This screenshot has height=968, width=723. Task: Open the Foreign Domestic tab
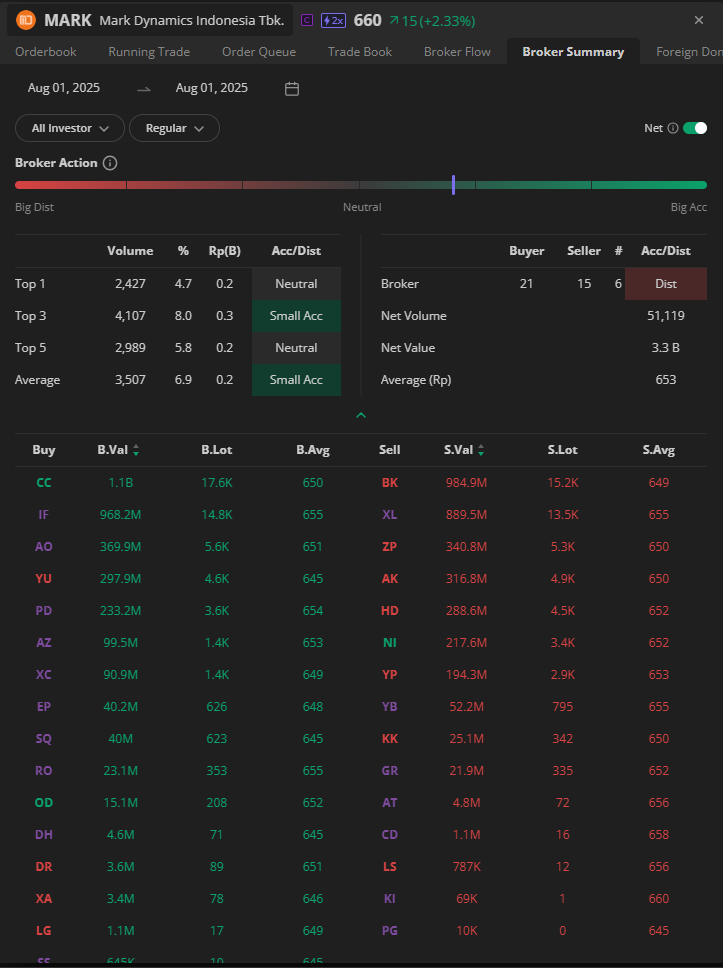(689, 52)
